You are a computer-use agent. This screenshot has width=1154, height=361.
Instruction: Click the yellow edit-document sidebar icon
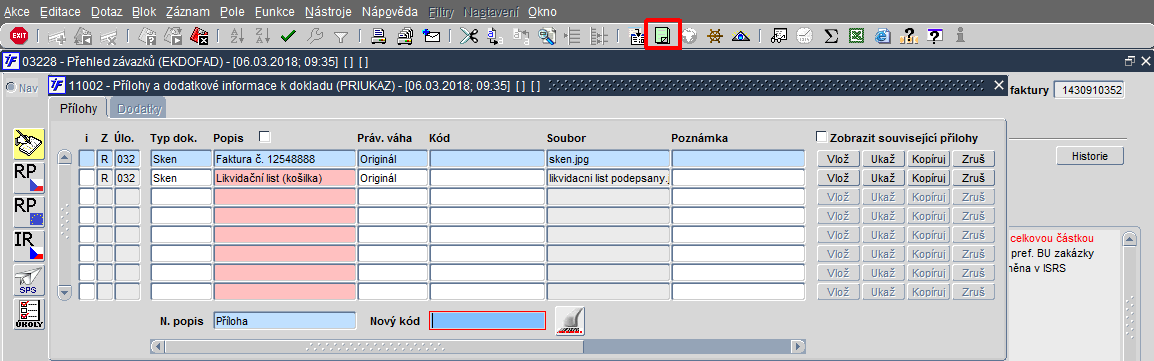coord(29,143)
